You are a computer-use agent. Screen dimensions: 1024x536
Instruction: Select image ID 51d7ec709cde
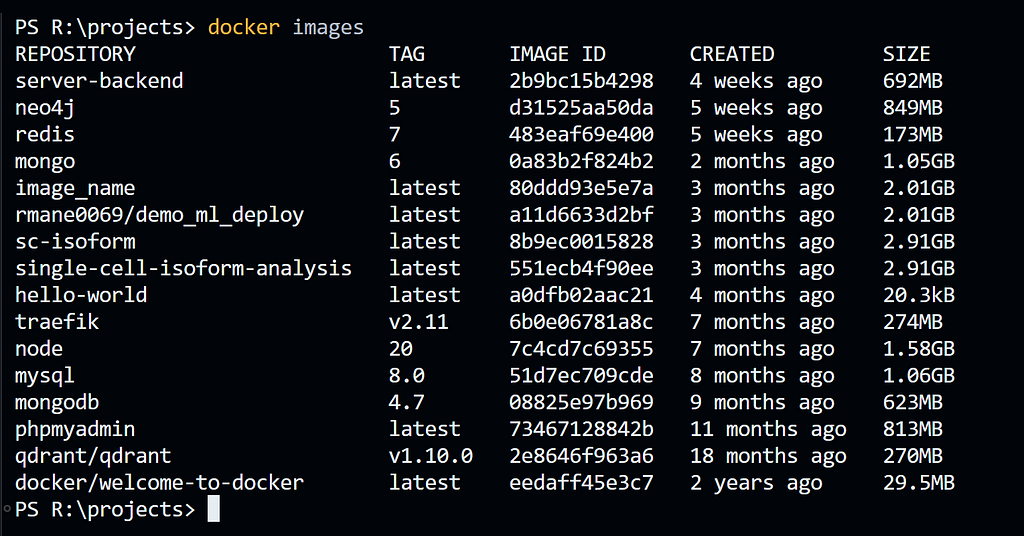(x=581, y=375)
